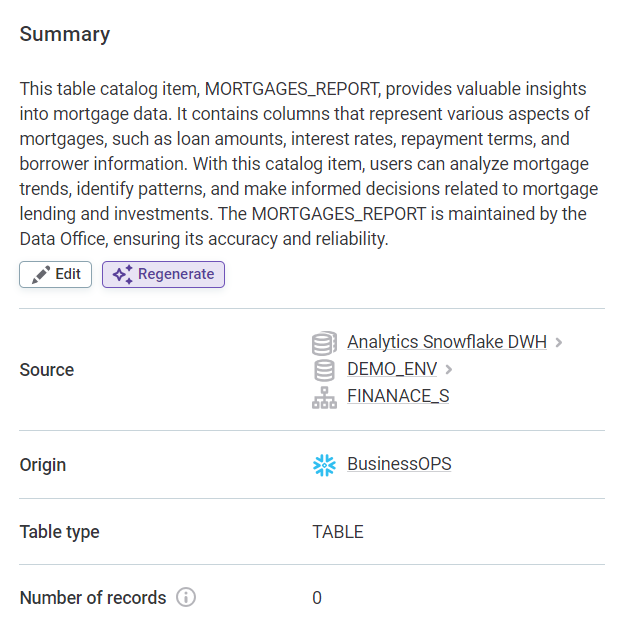Regenerate the AI summary
Screen dimensions: 629x644
(x=163, y=274)
